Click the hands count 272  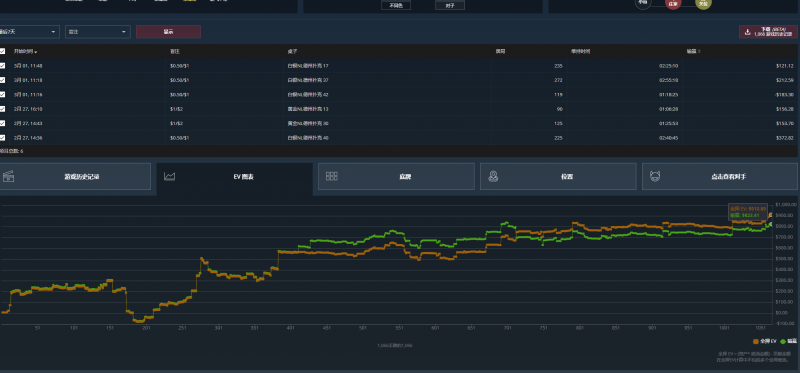pos(558,80)
